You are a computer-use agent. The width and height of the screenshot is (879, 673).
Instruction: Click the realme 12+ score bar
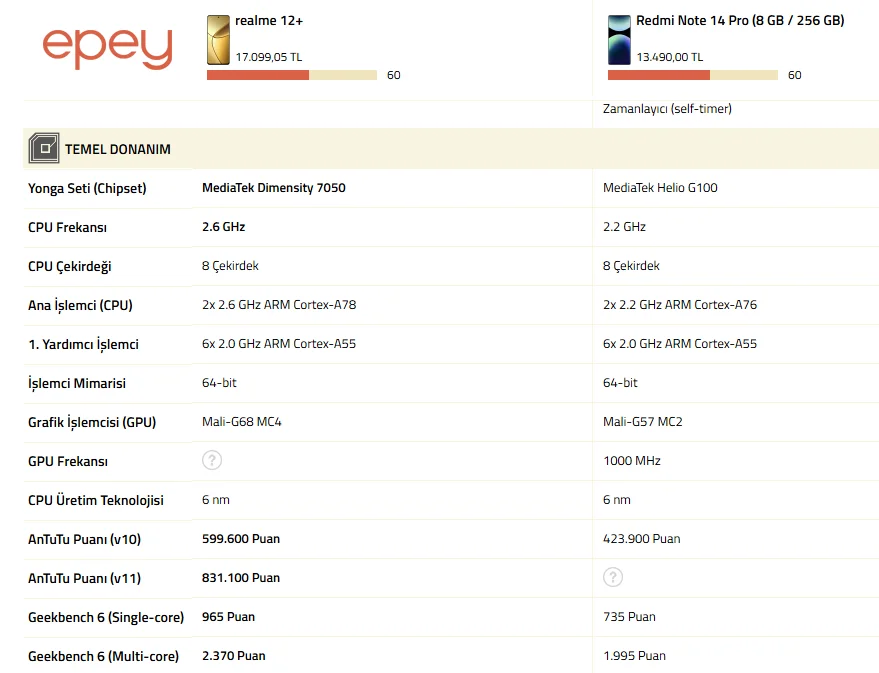[292, 75]
